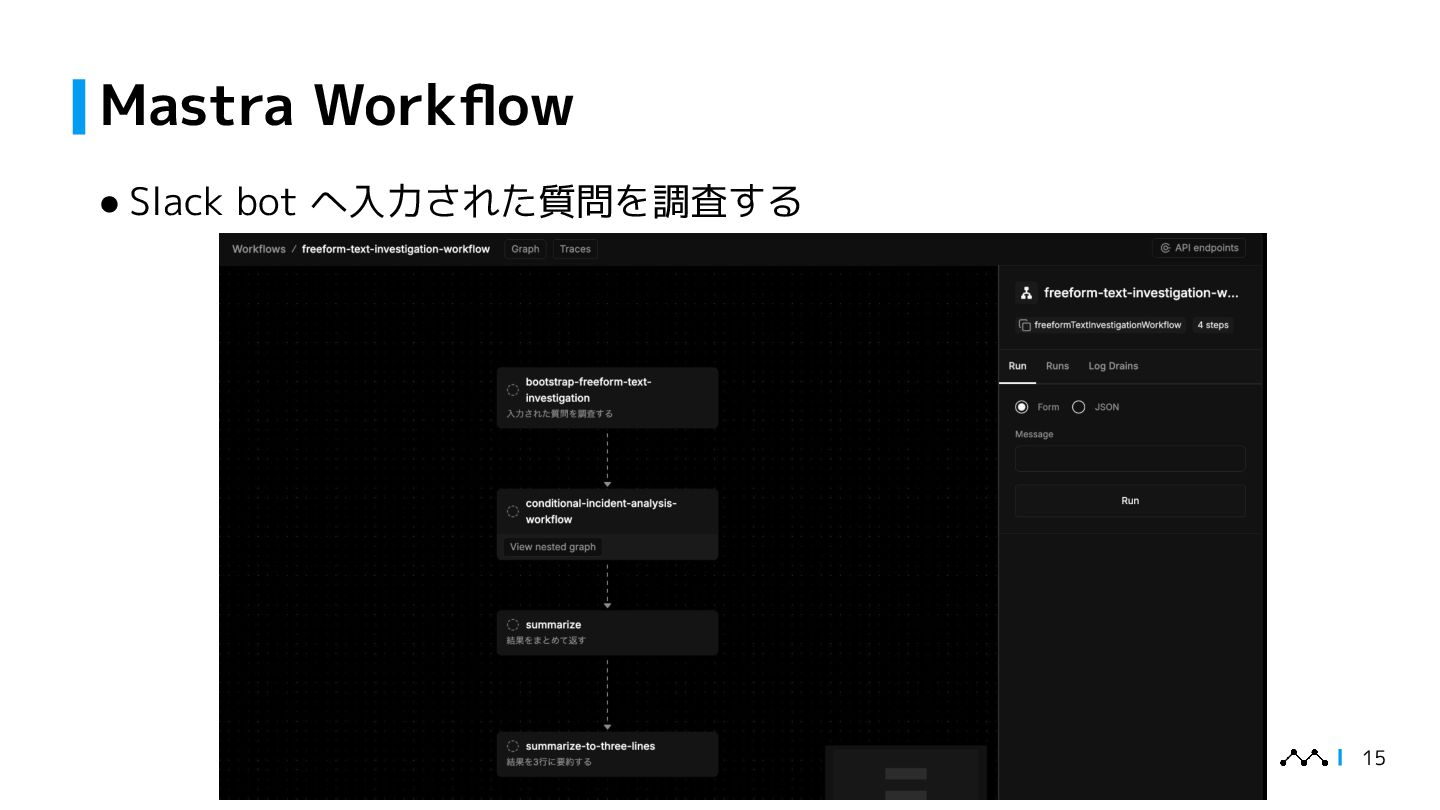Open the Log Drains tab

click(1113, 366)
